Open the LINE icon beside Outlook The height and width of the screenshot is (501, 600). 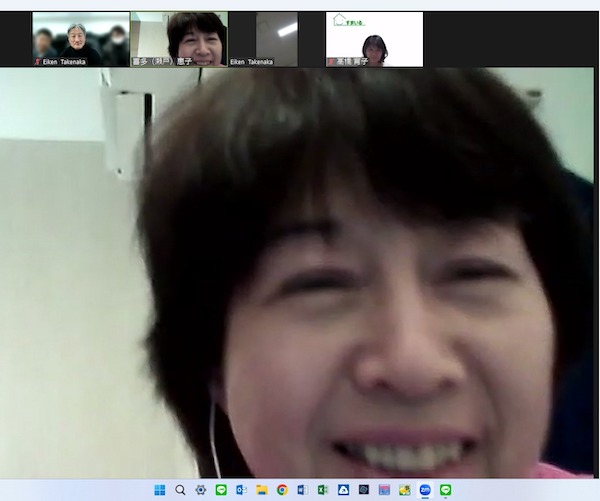coord(221,490)
